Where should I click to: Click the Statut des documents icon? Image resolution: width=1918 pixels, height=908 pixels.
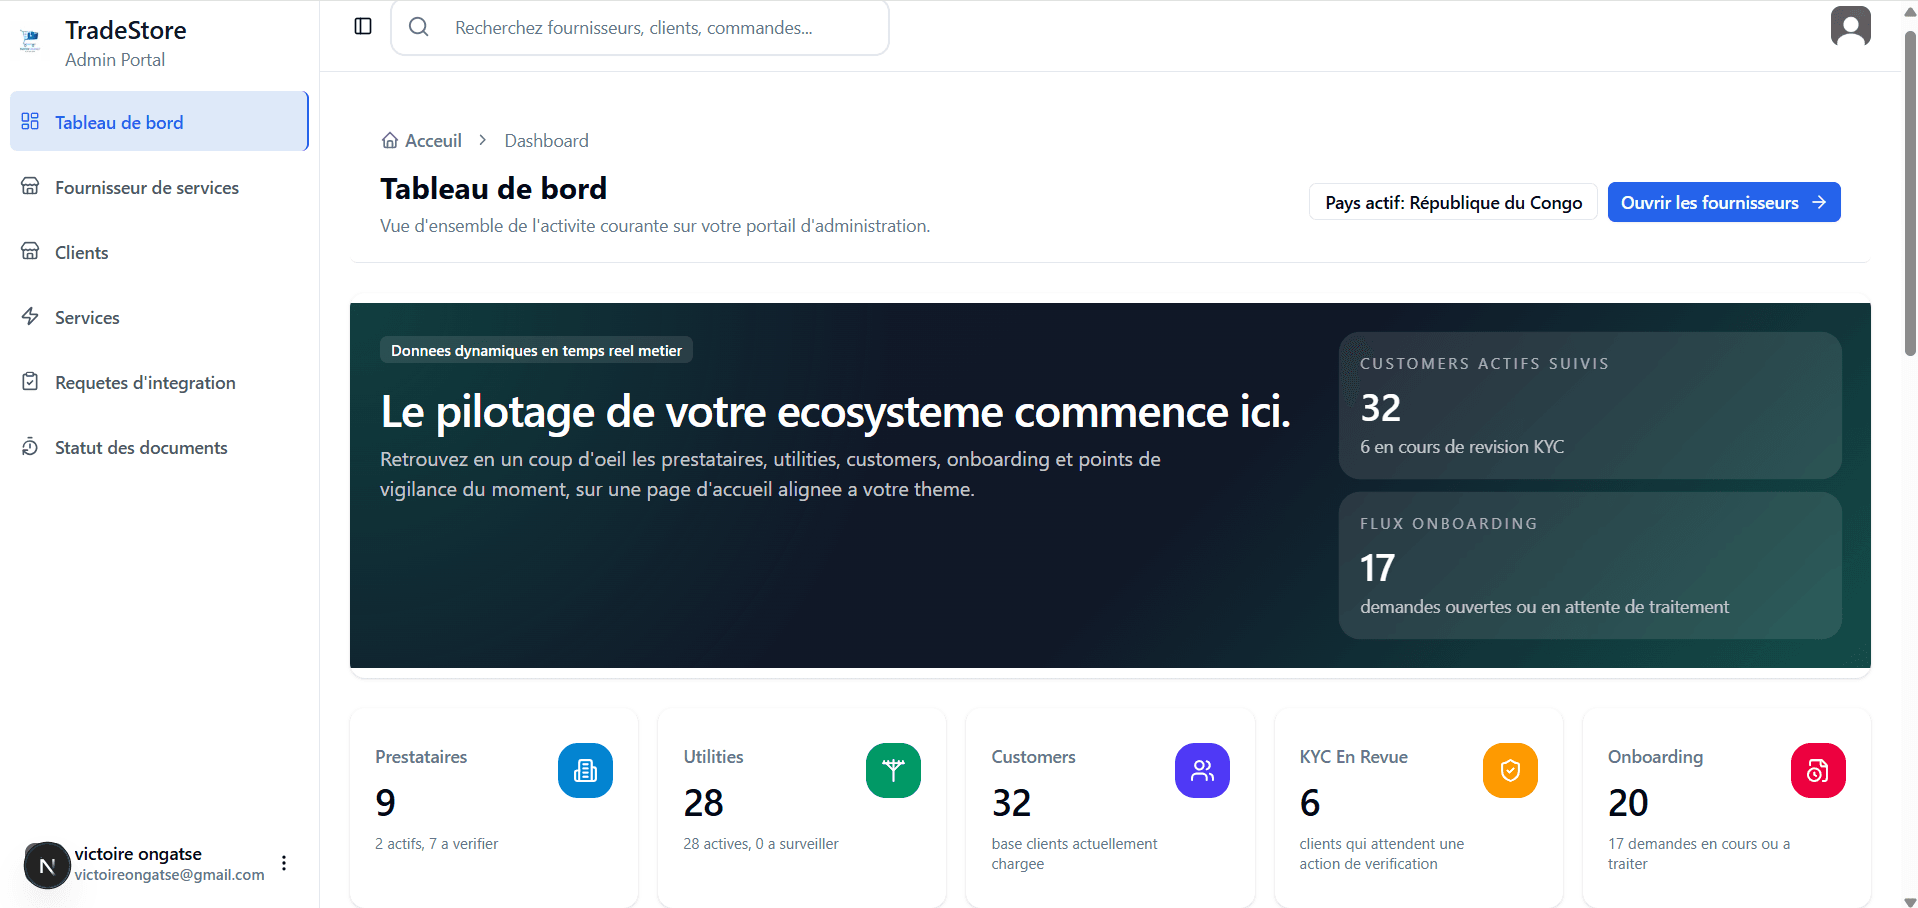point(30,446)
